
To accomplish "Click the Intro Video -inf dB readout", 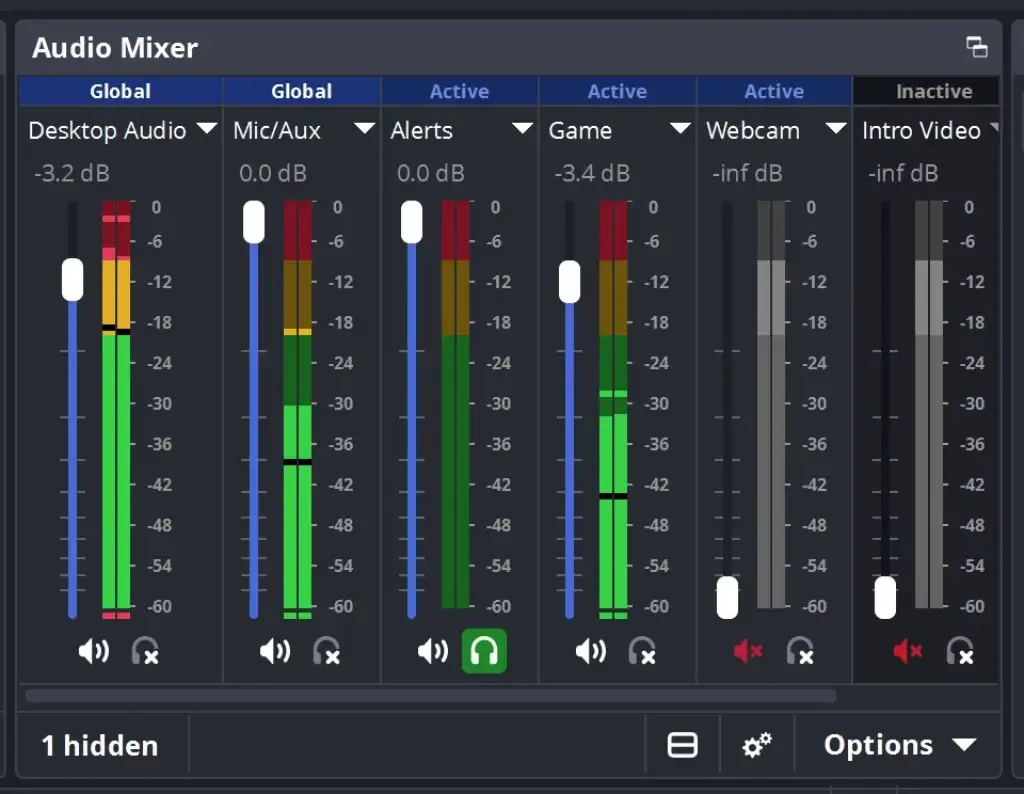I will click(903, 173).
